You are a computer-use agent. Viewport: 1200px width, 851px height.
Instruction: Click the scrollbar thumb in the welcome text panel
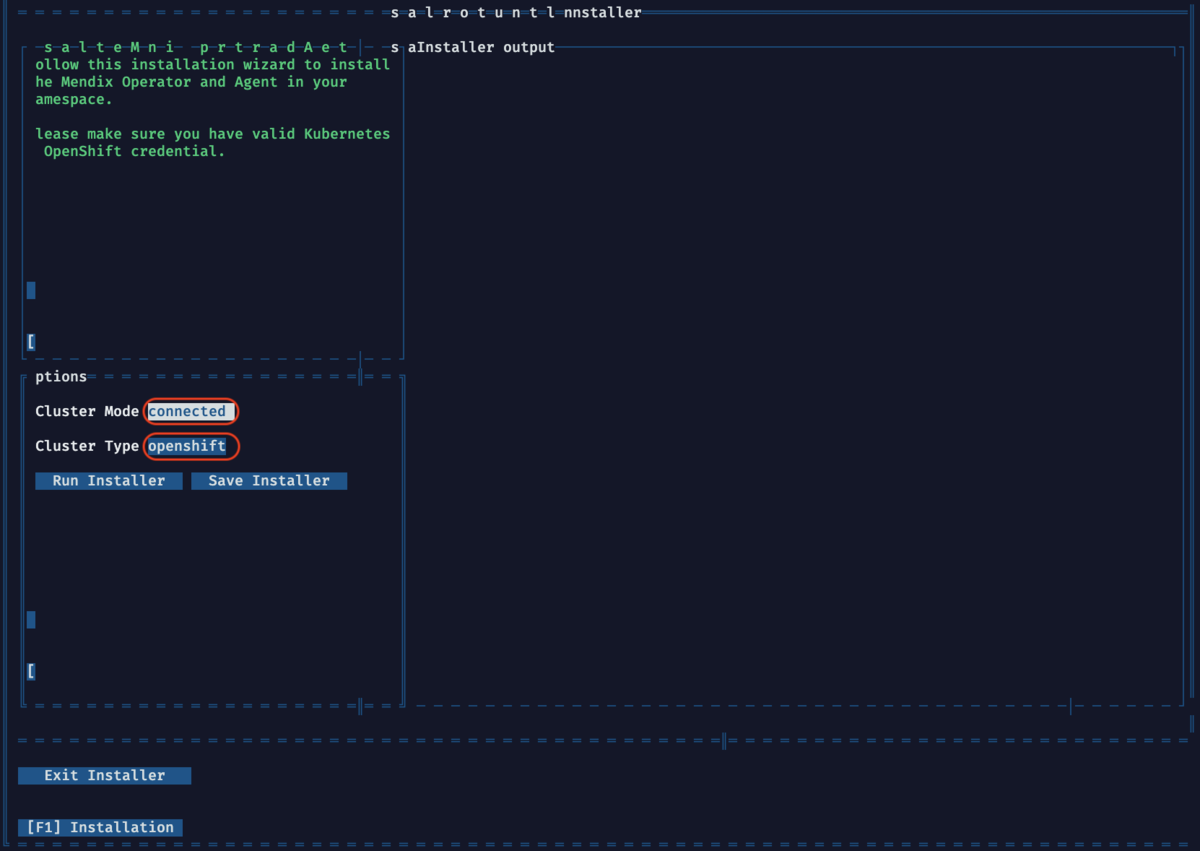coord(31,290)
